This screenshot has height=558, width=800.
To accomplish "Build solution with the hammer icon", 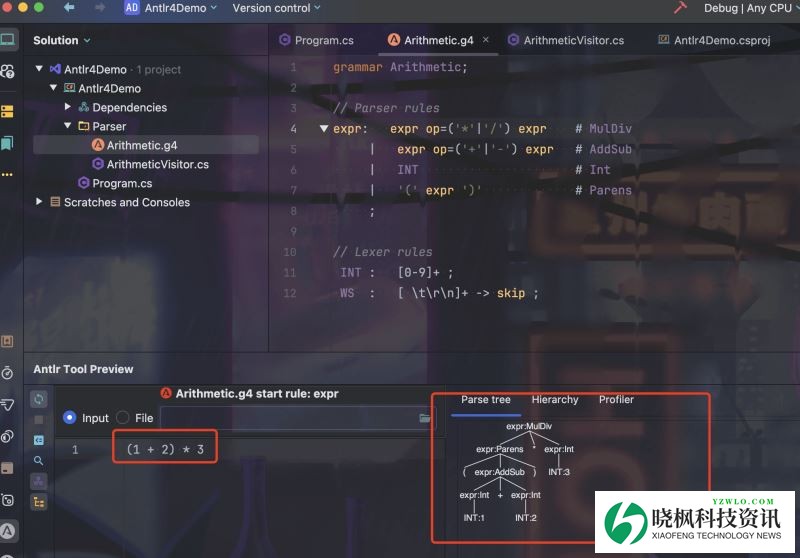I will [680, 8].
